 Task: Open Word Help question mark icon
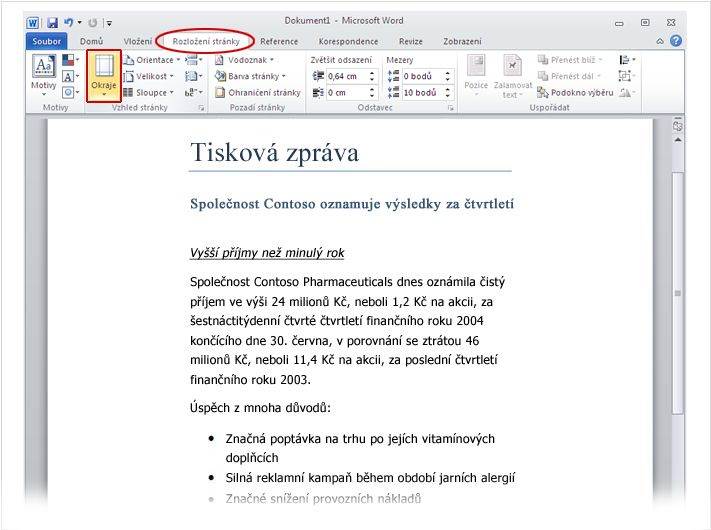(676, 41)
